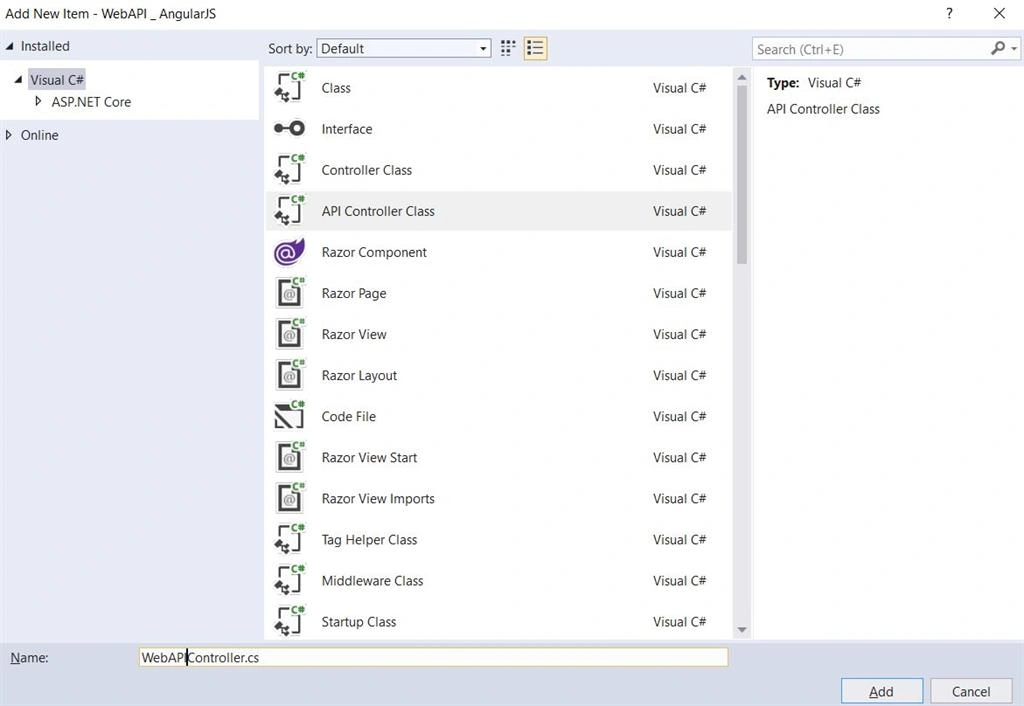This screenshot has width=1024, height=706.
Task: Click Visual C# type in Interface row
Action: 679,129
